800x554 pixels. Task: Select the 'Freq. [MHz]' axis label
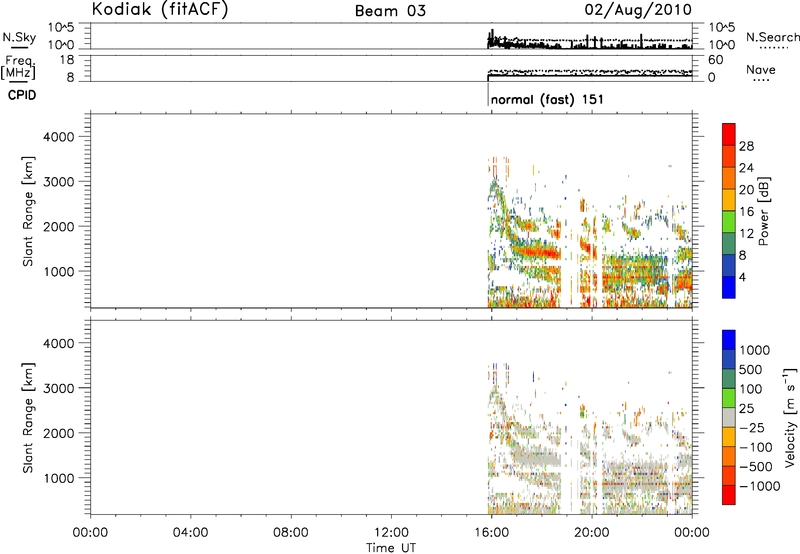click(18, 68)
